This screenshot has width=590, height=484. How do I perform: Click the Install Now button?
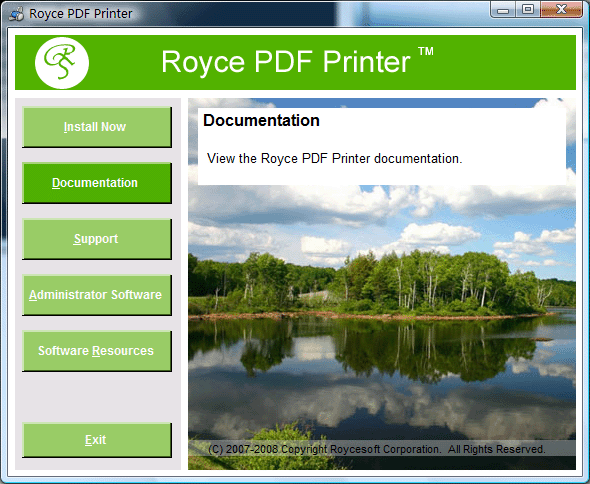[x=97, y=127]
